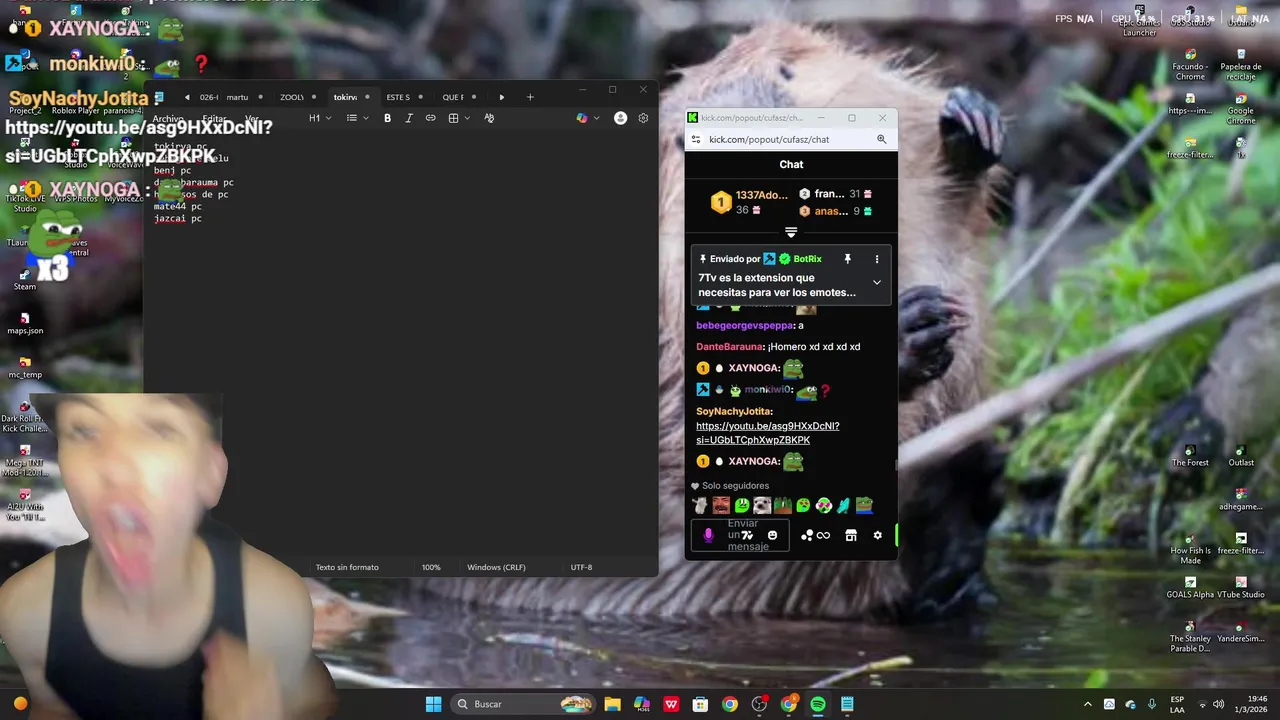Open the Ver menu in Notepad

click(x=252, y=118)
